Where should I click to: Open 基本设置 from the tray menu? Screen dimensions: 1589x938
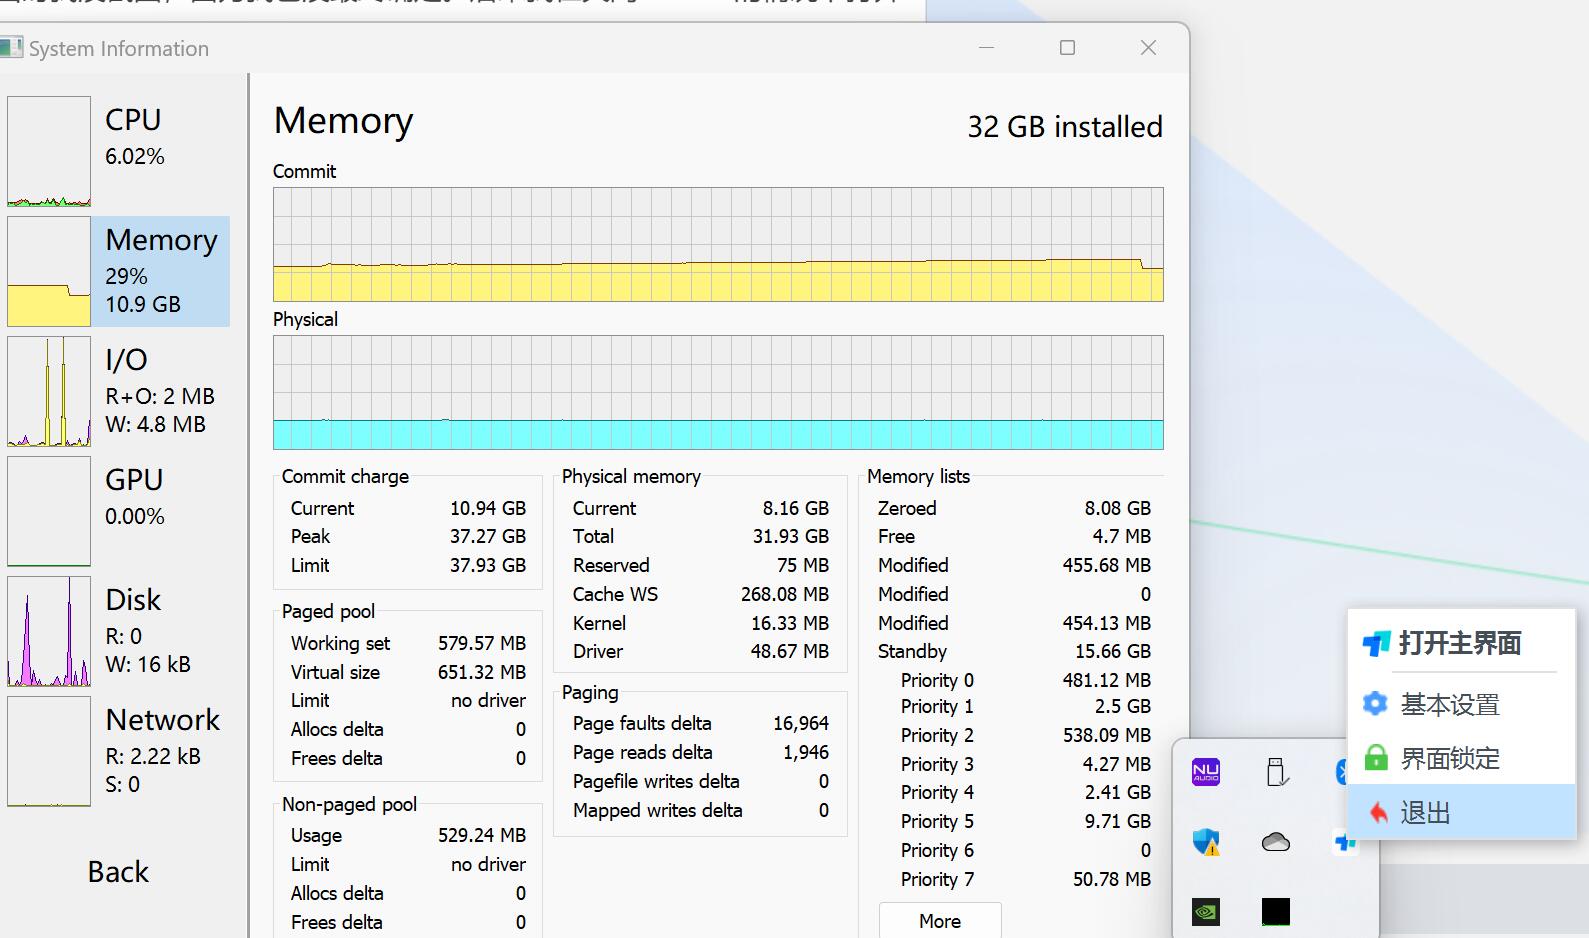coord(1461,704)
